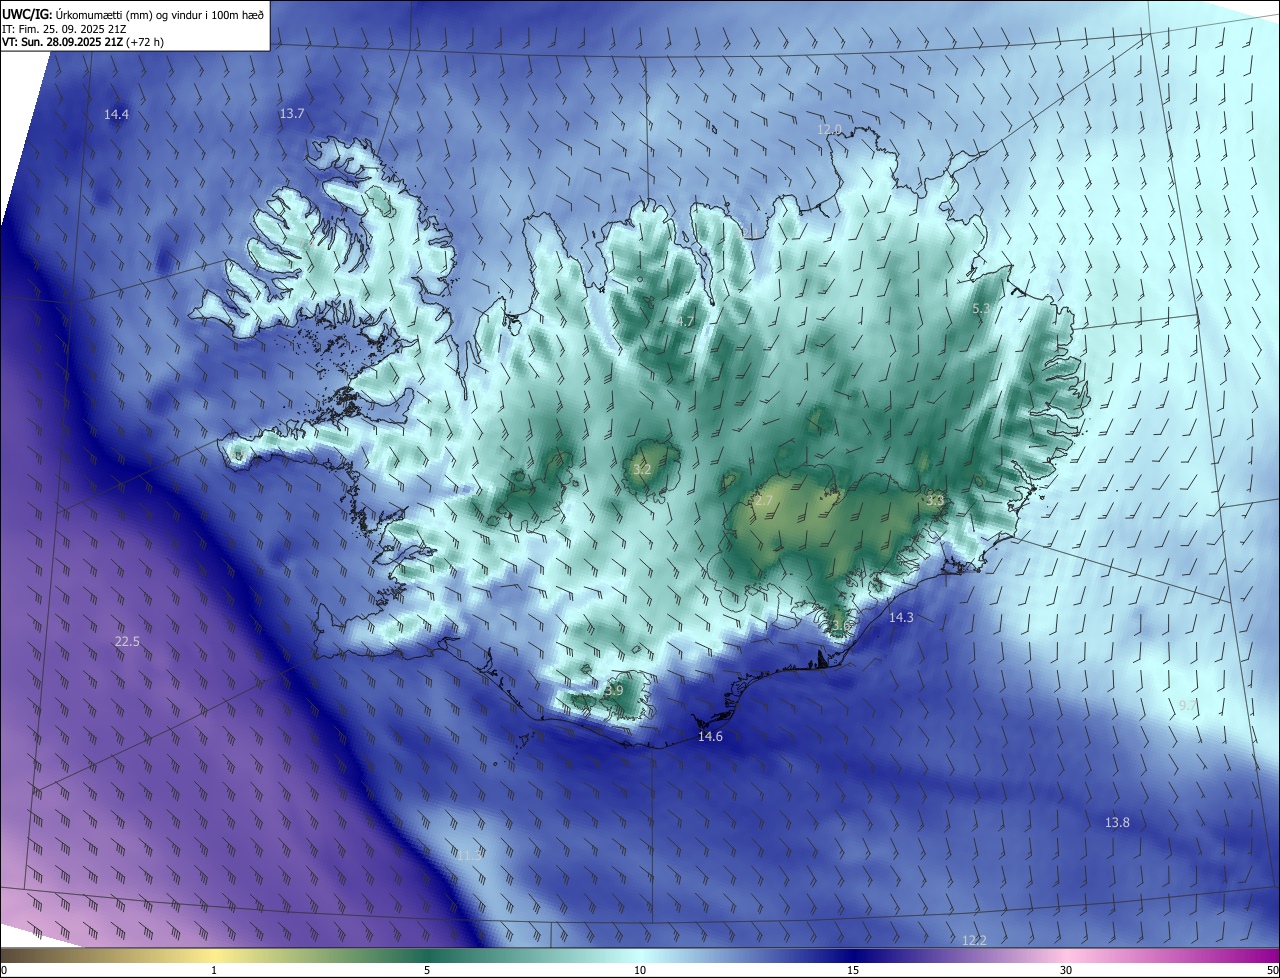
Task: Click the colorbar tick label 50
Action: click(x=1272, y=971)
